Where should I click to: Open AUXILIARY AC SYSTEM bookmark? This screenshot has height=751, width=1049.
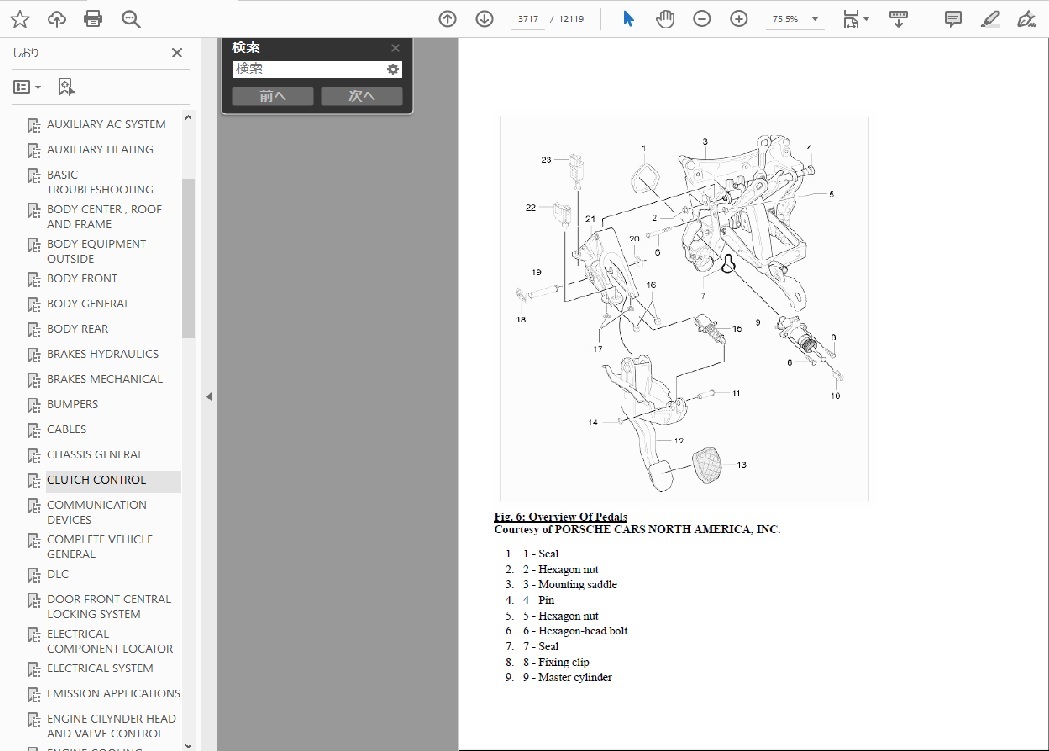[106, 124]
